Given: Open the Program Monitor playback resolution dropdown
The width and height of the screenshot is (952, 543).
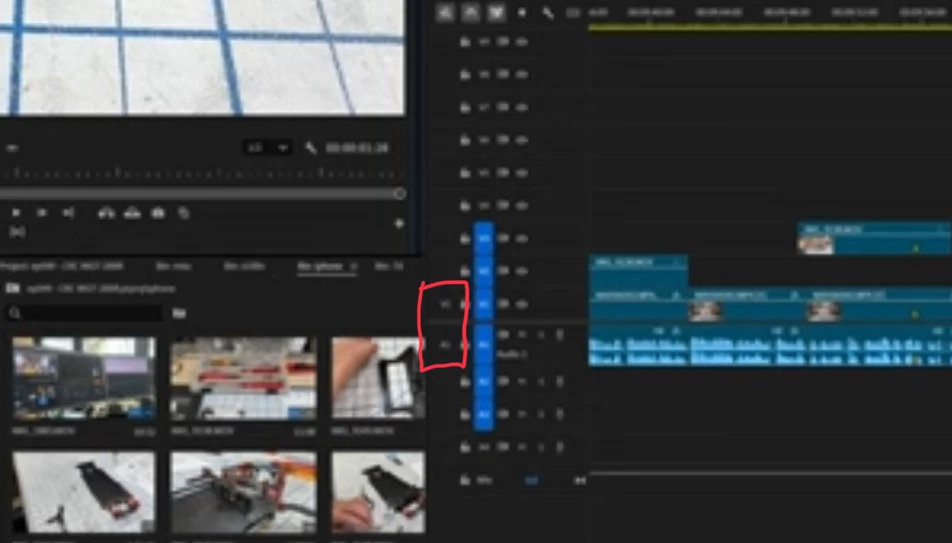Looking at the screenshot, I should [x=267, y=148].
